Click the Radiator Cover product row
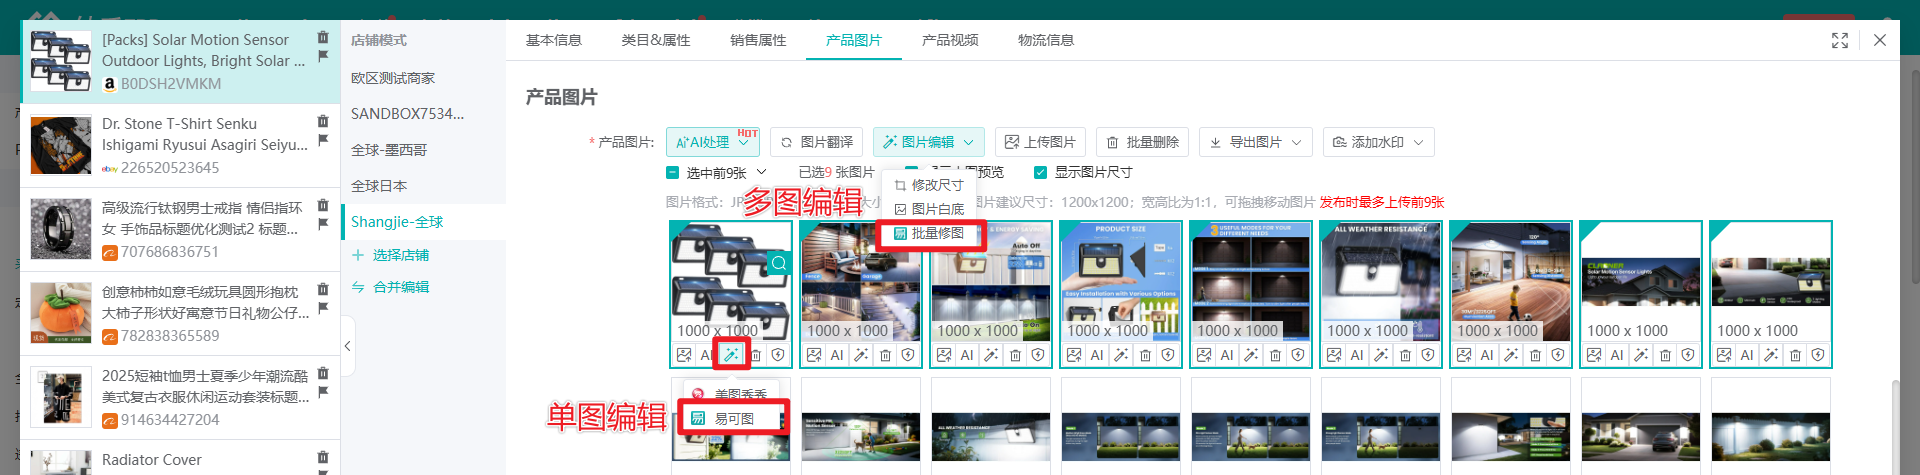The image size is (1920, 475). pyautogui.click(x=180, y=459)
